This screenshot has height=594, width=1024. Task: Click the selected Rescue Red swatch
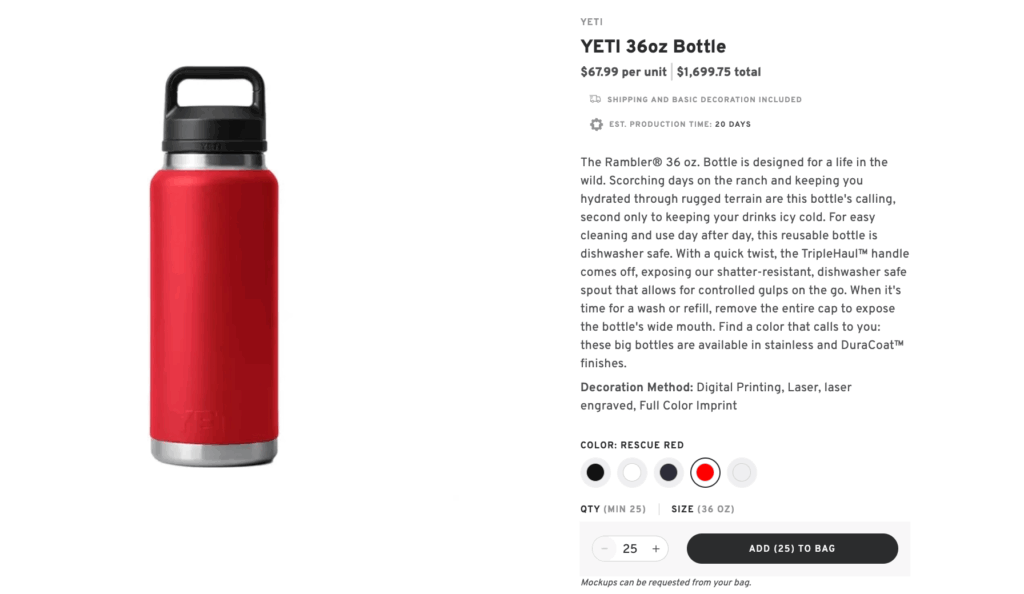705,471
